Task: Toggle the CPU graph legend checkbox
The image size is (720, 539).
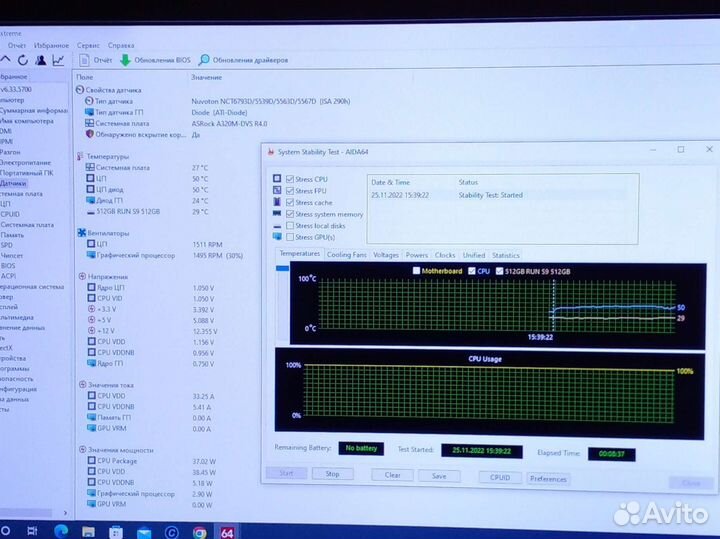Action: click(472, 271)
